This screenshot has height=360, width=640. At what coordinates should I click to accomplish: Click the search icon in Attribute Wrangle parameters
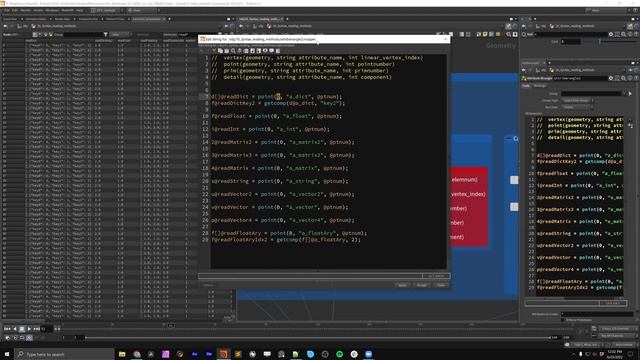coord(623,78)
